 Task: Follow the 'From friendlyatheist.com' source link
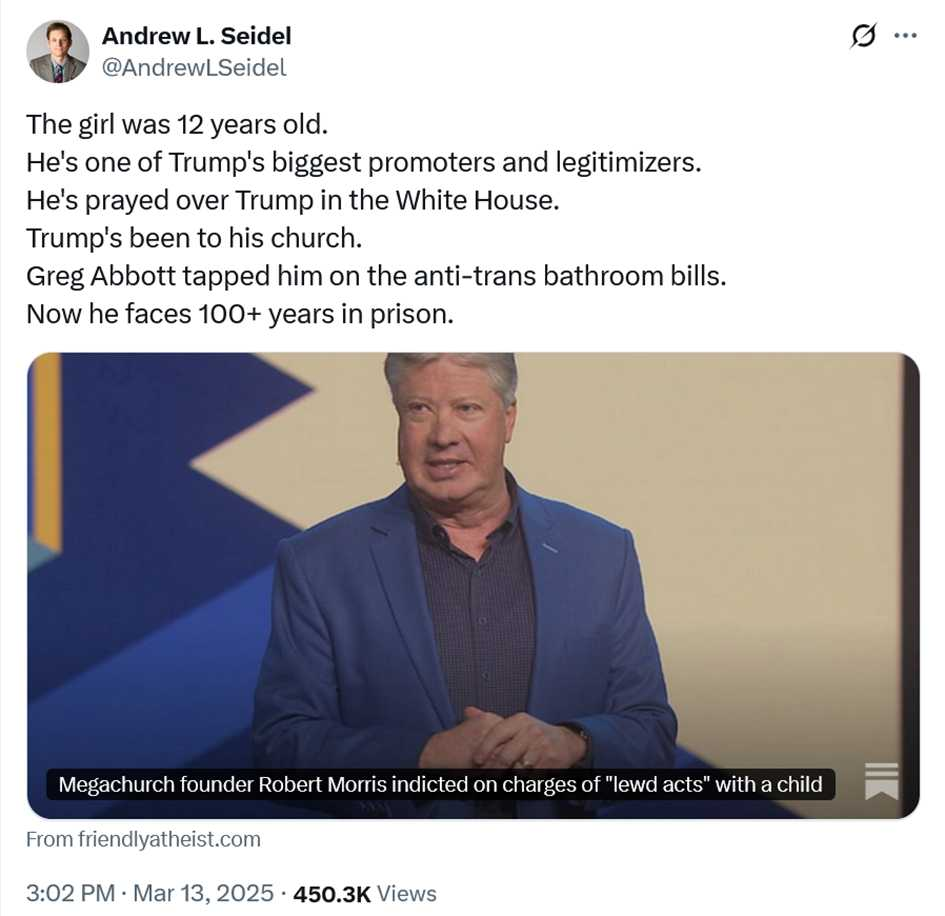click(143, 839)
